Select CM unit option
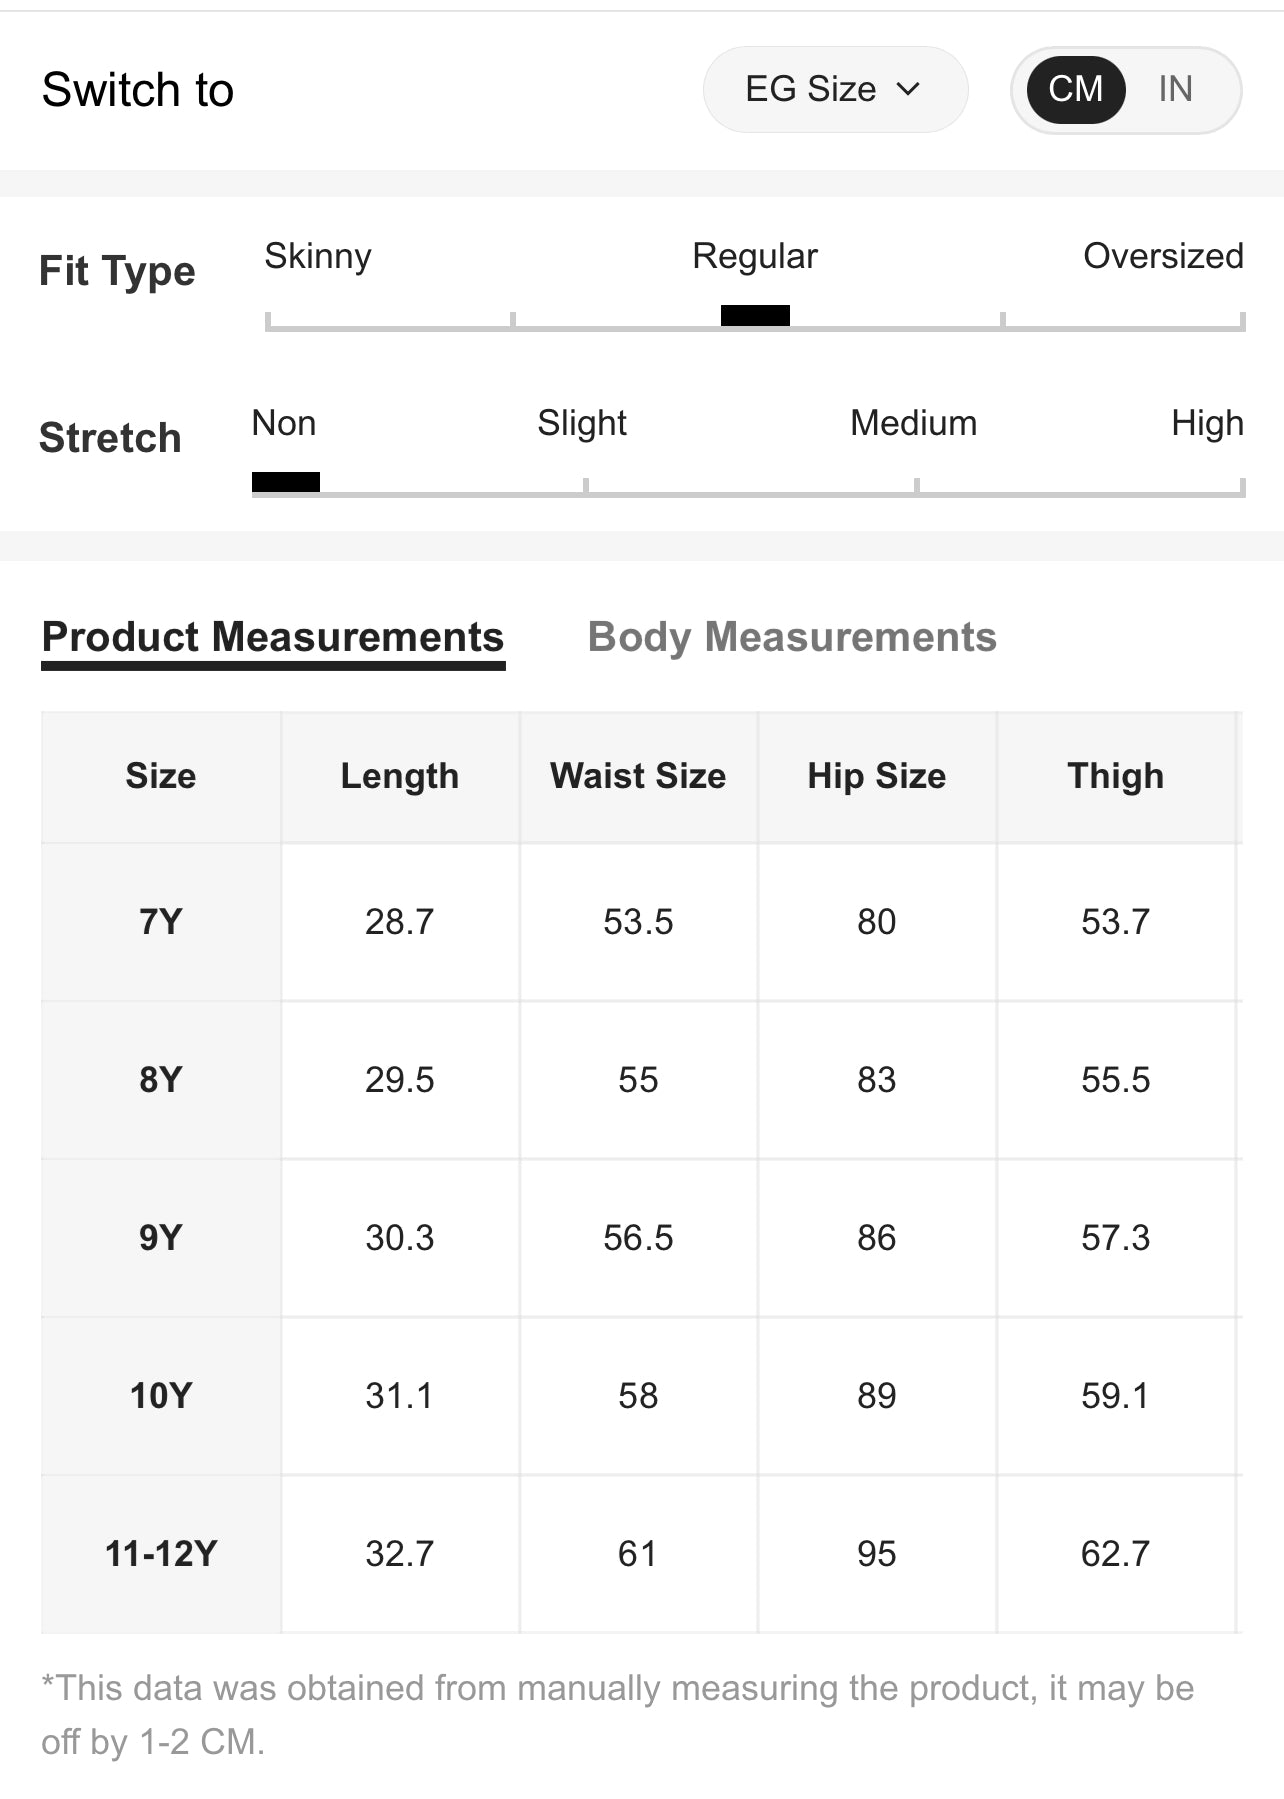Image resolution: width=1284 pixels, height=1799 pixels. click(1075, 89)
